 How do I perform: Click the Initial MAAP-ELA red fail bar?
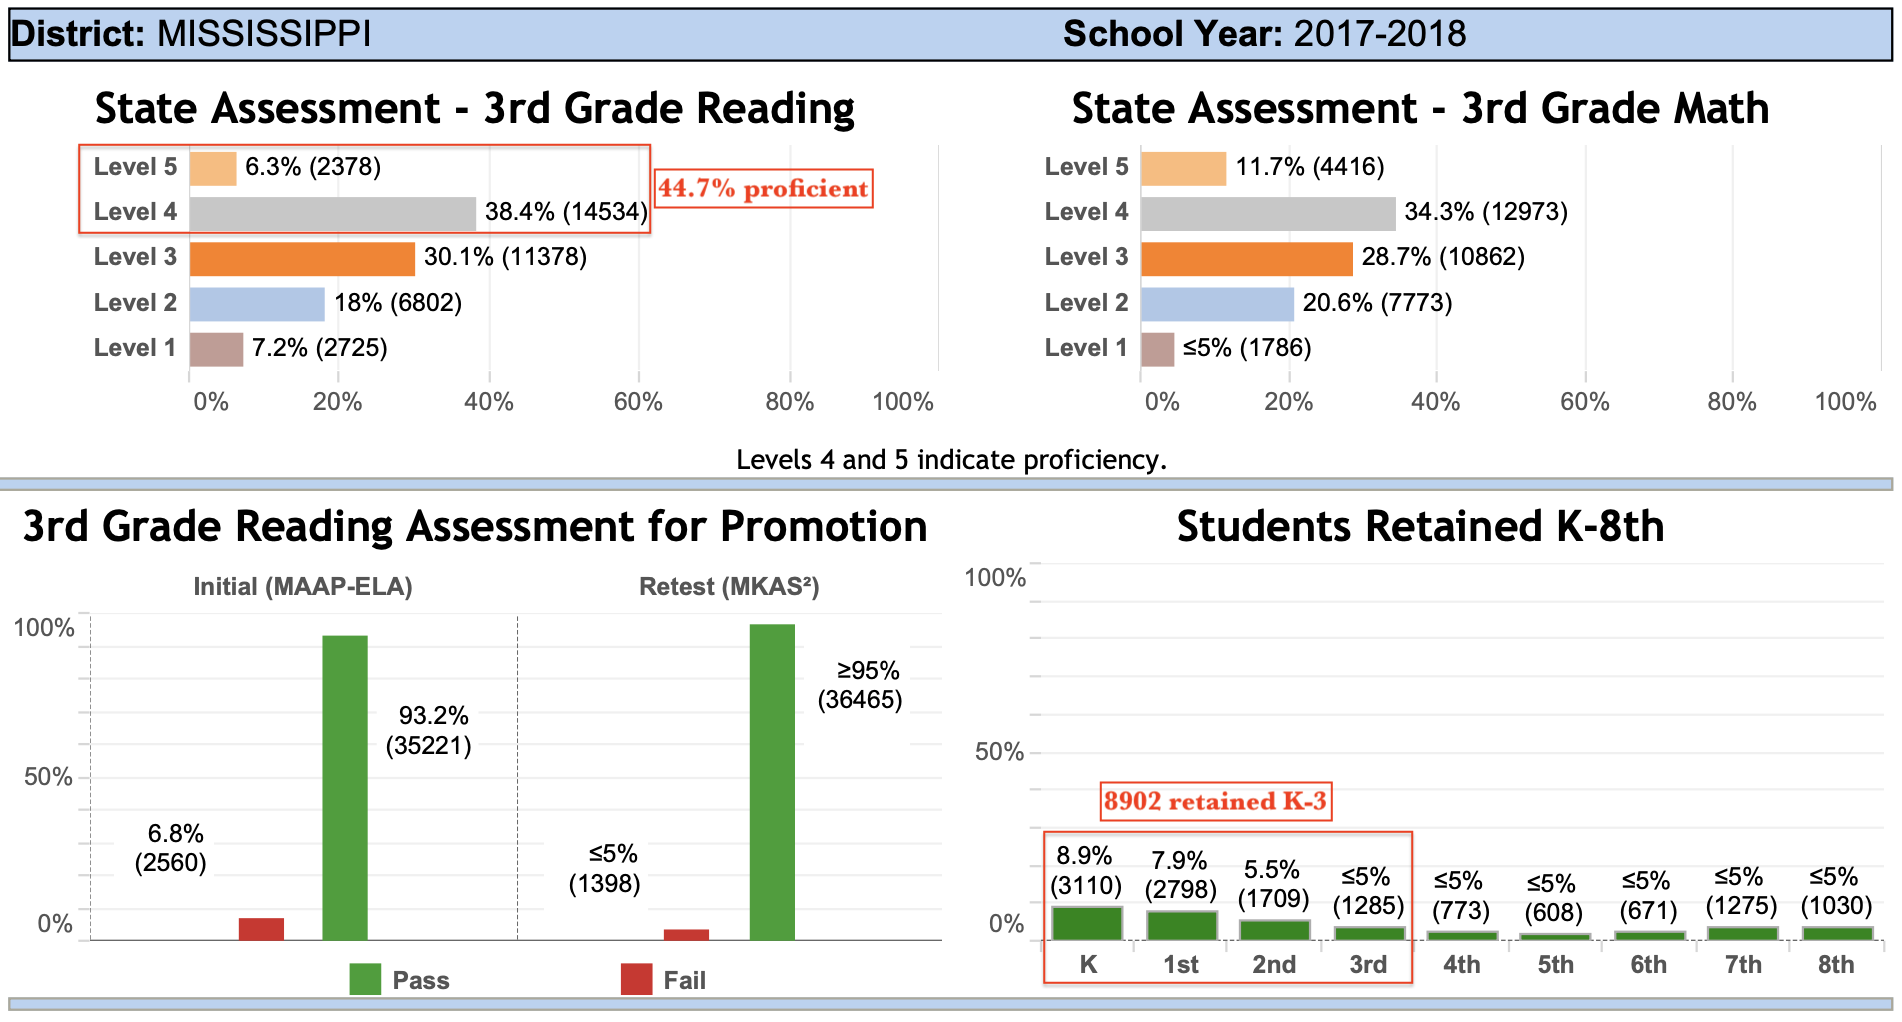pyautogui.click(x=261, y=929)
